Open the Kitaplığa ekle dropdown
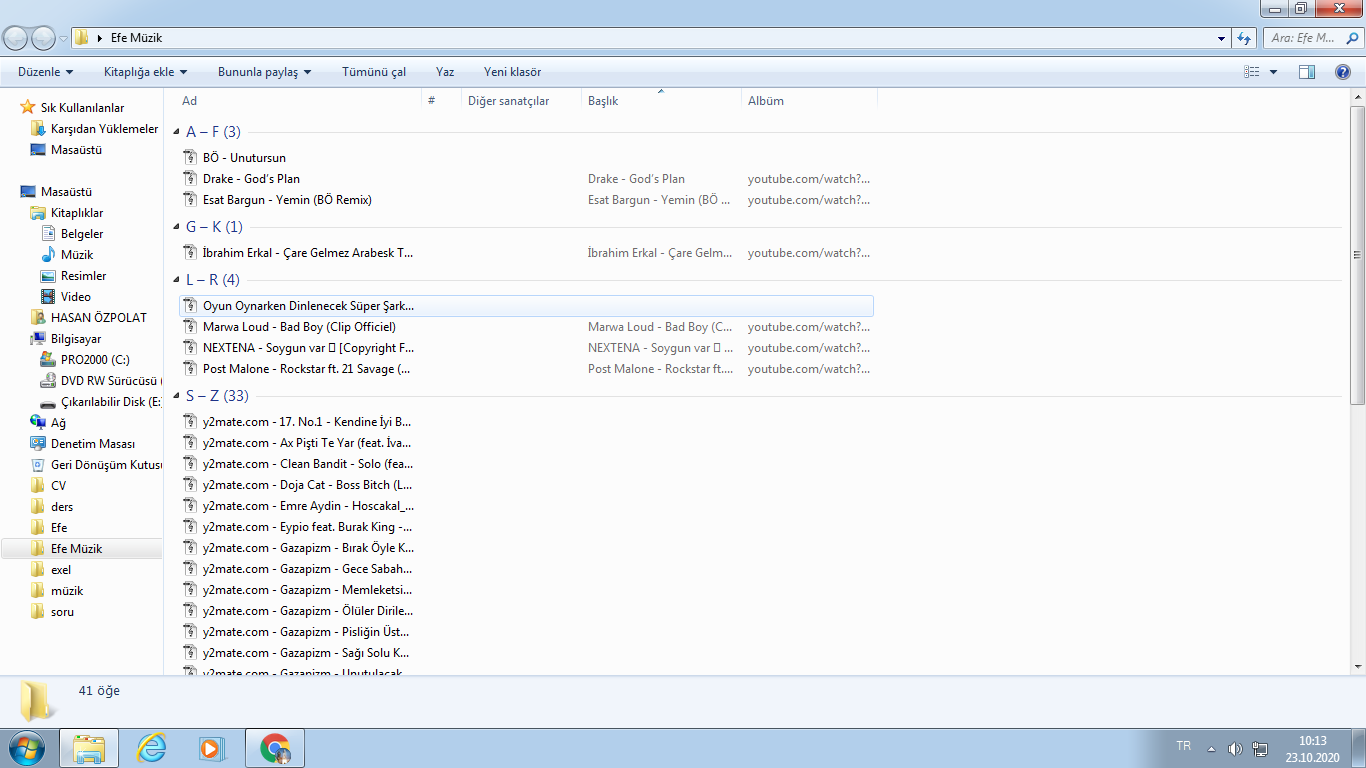Screen dimensions: 1366x768 click(145, 72)
